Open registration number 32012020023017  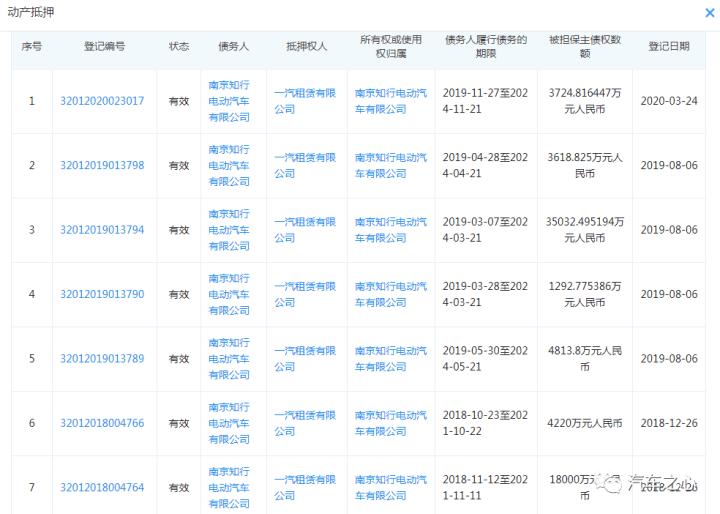point(102,101)
